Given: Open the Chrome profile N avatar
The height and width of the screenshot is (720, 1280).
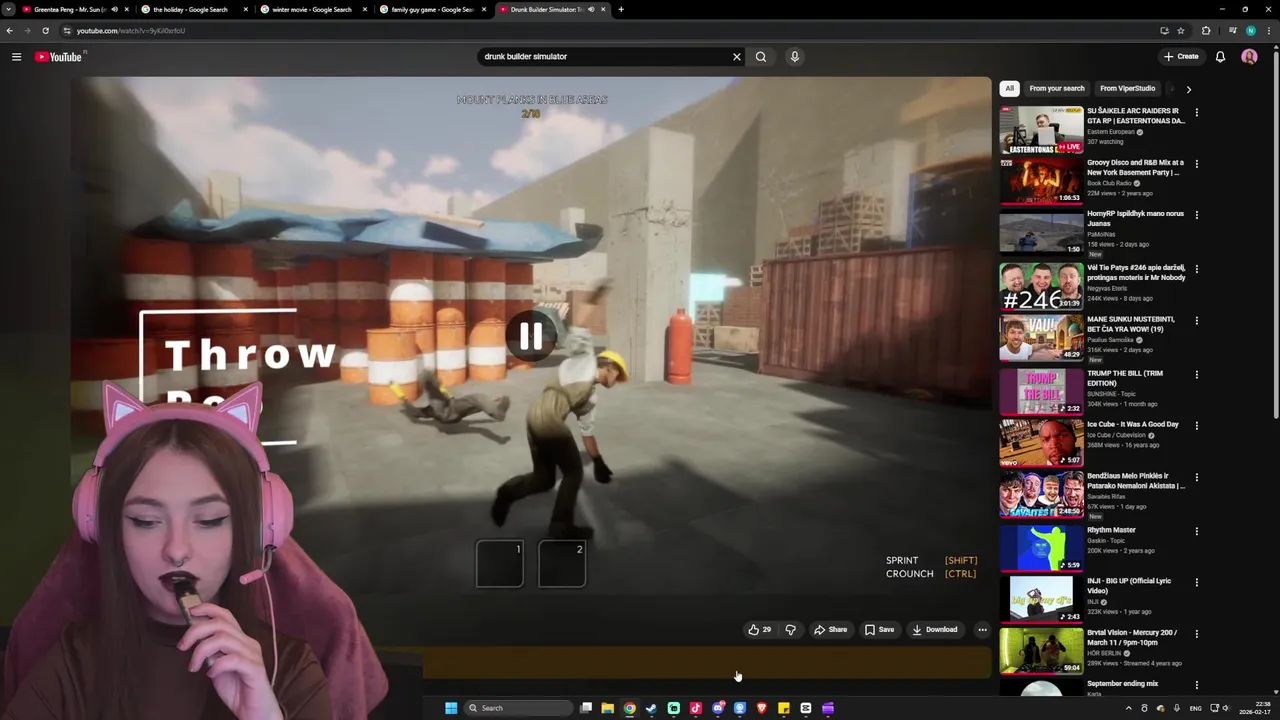Looking at the screenshot, I should [x=1250, y=31].
